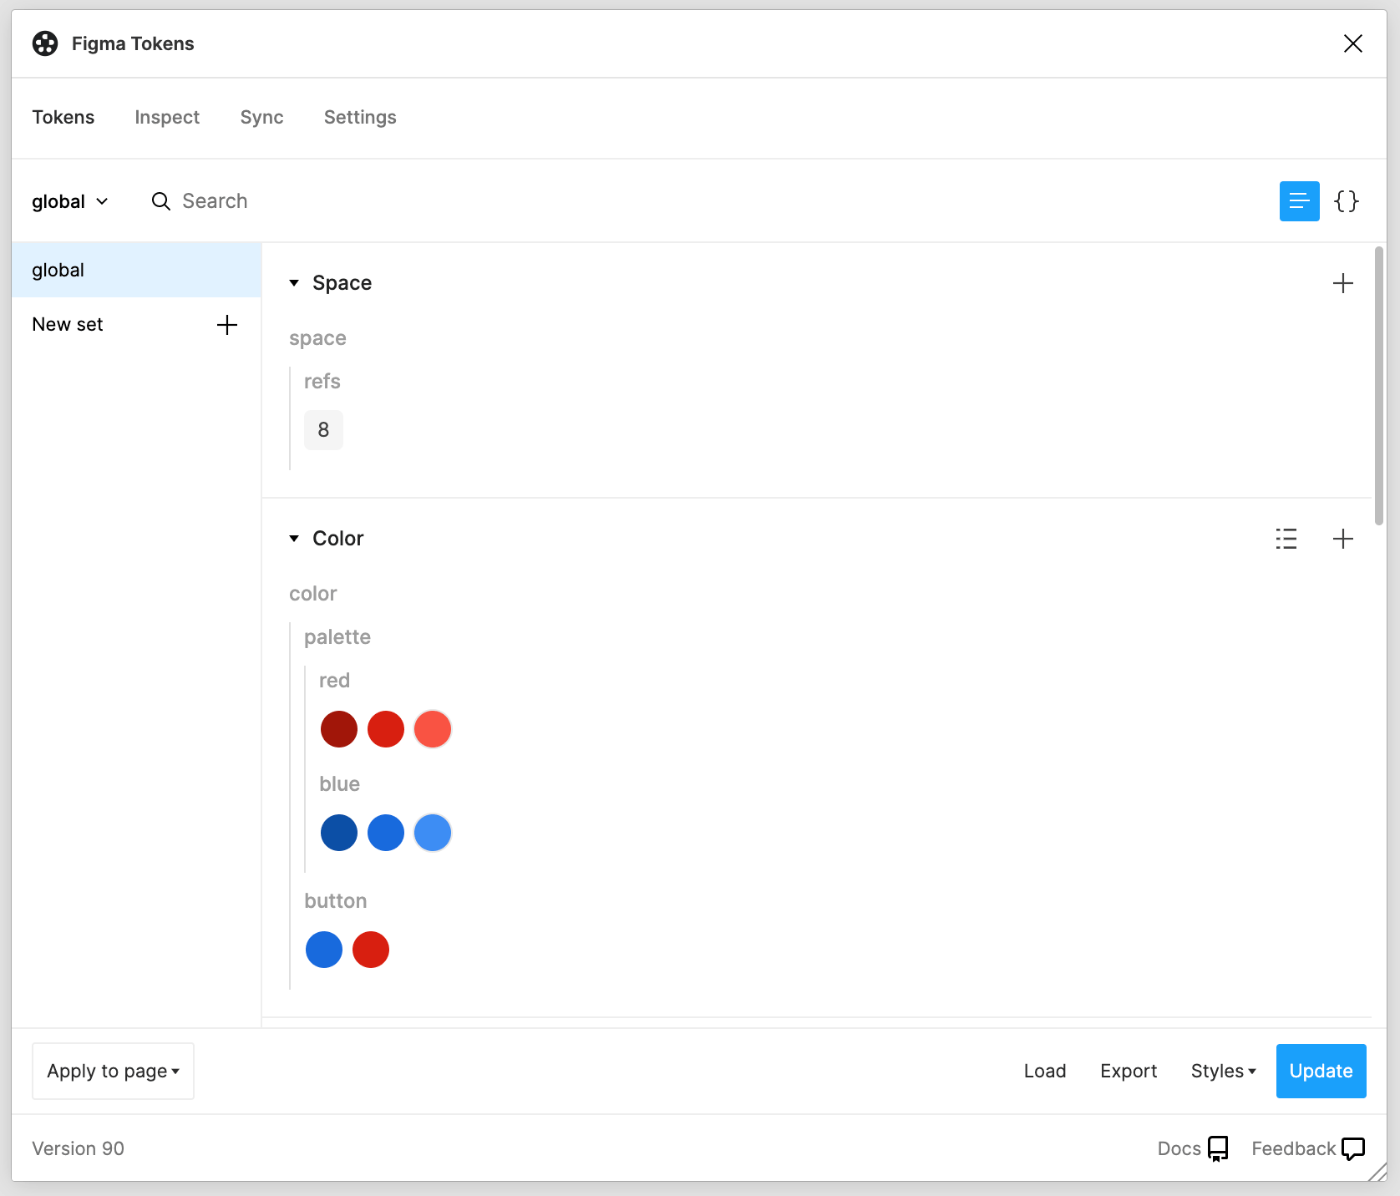
Task: Open Feedback speech bubble icon
Action: 1353,1149
